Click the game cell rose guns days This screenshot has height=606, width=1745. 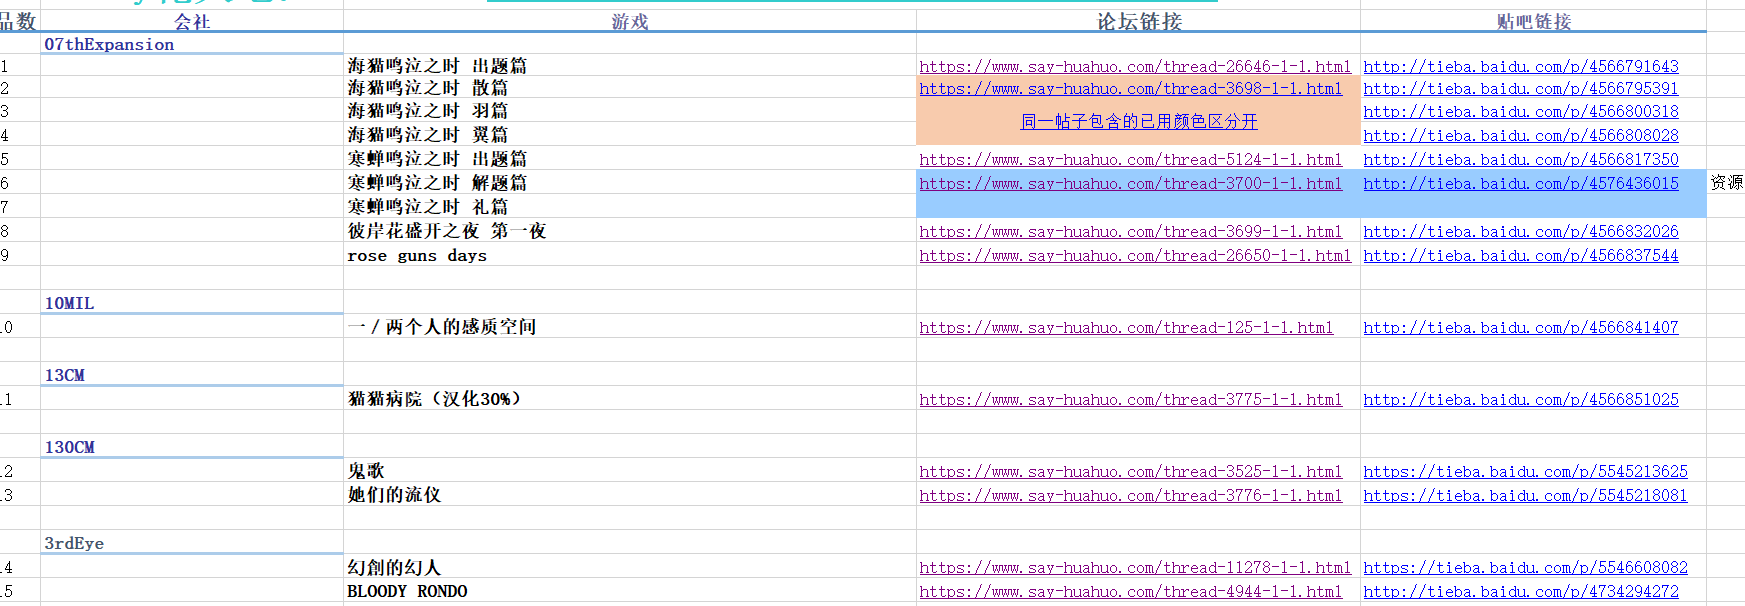[x=630, y=255]
